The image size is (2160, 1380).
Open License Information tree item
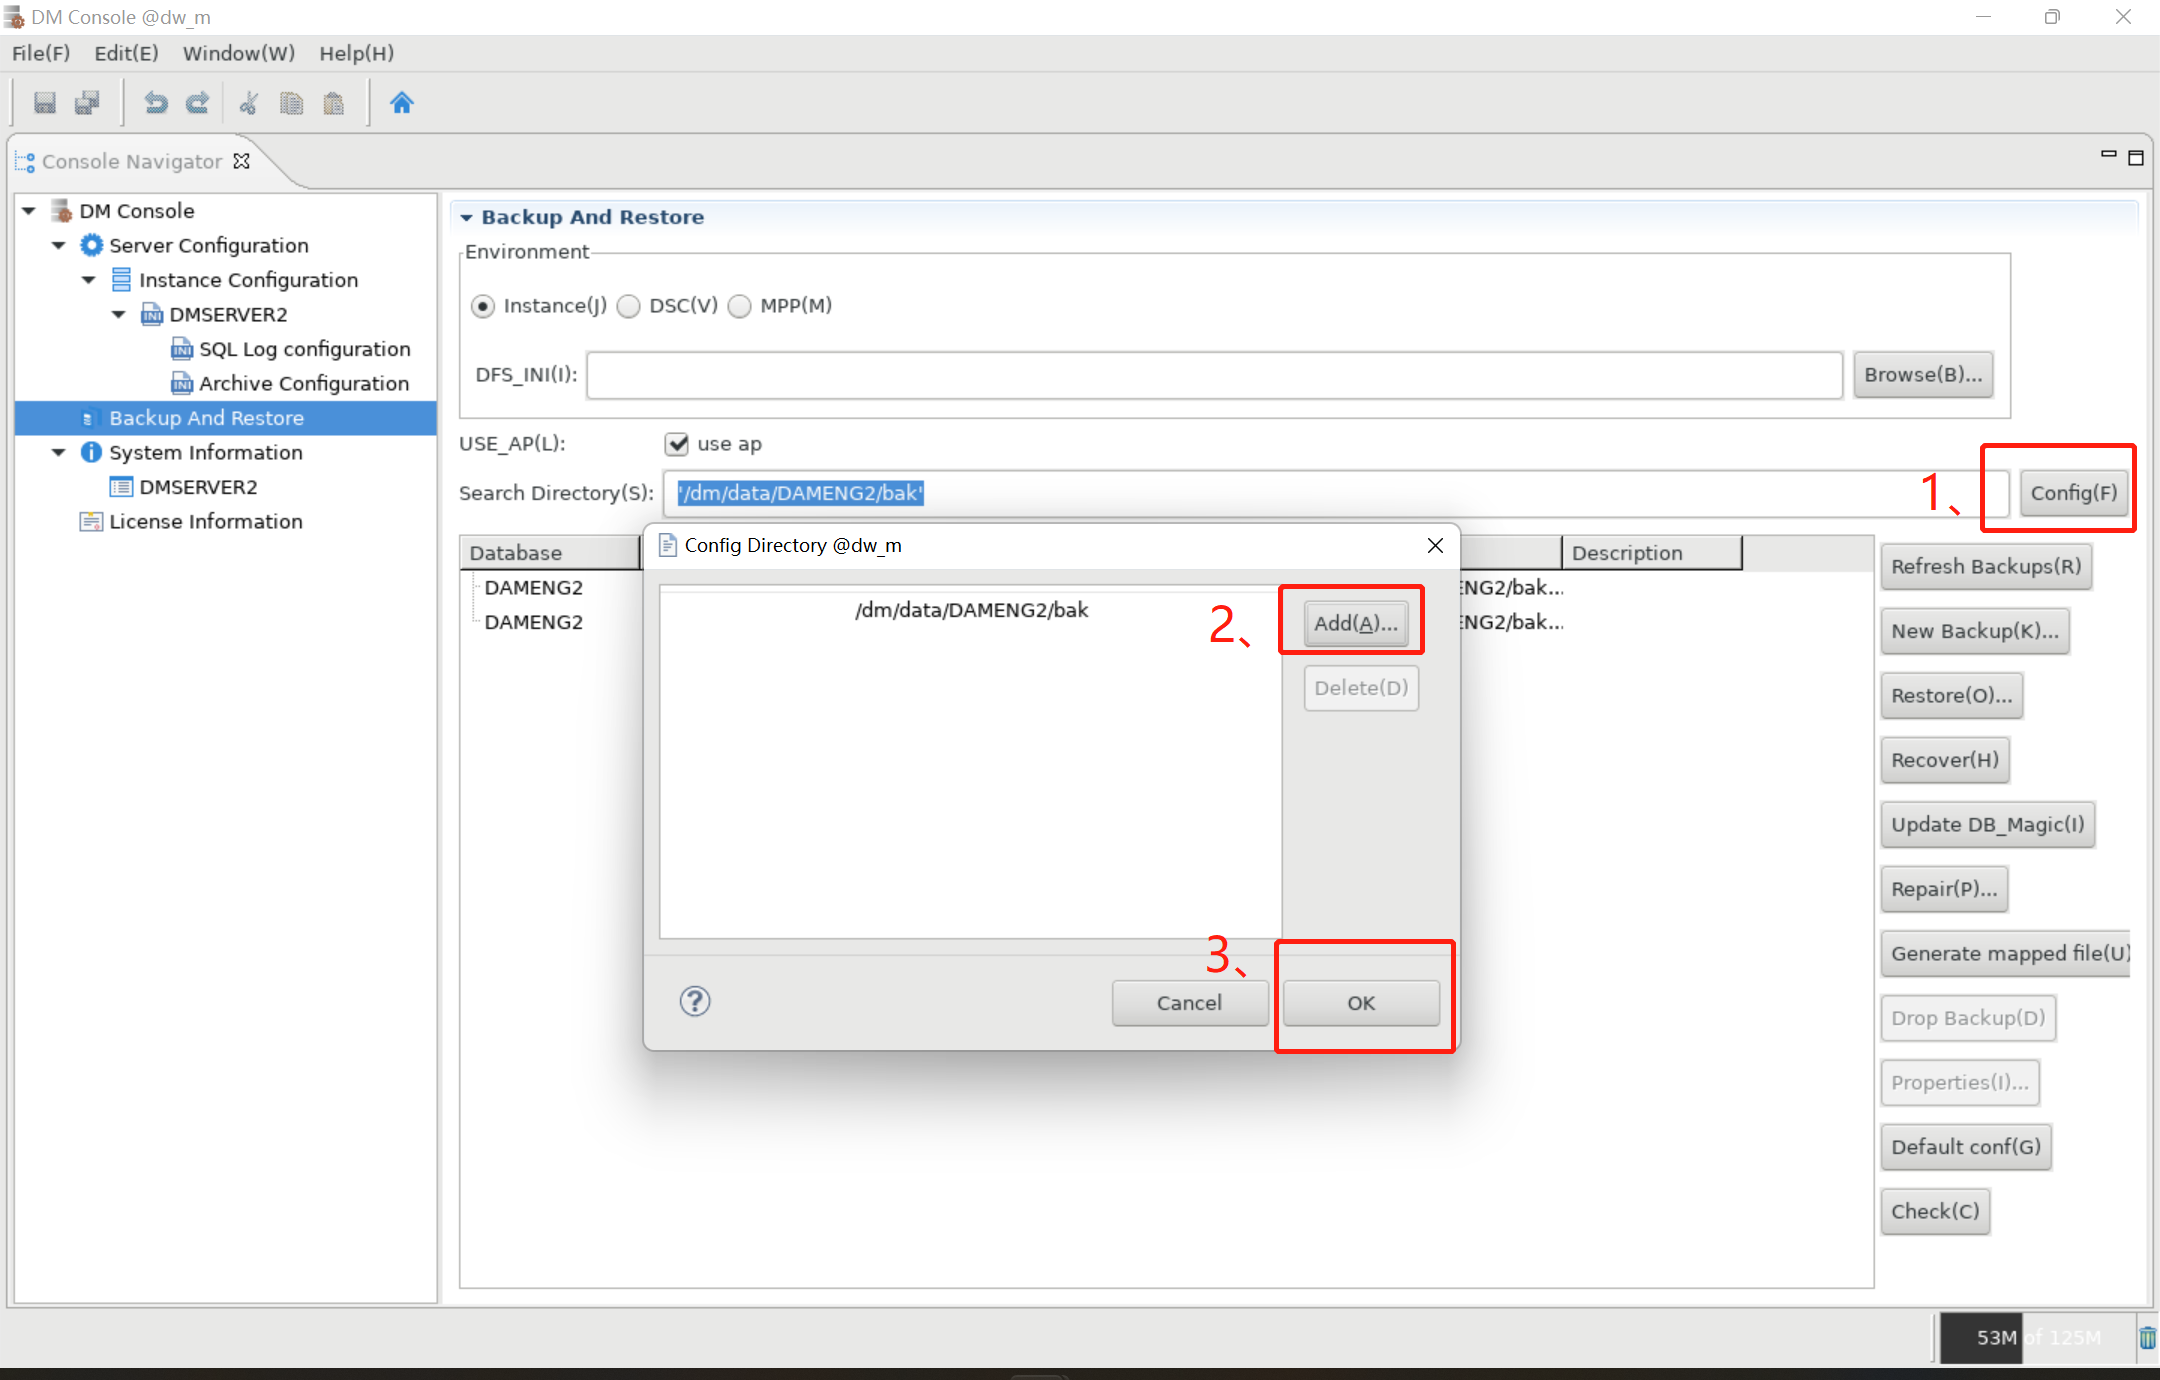click(206, 521)
